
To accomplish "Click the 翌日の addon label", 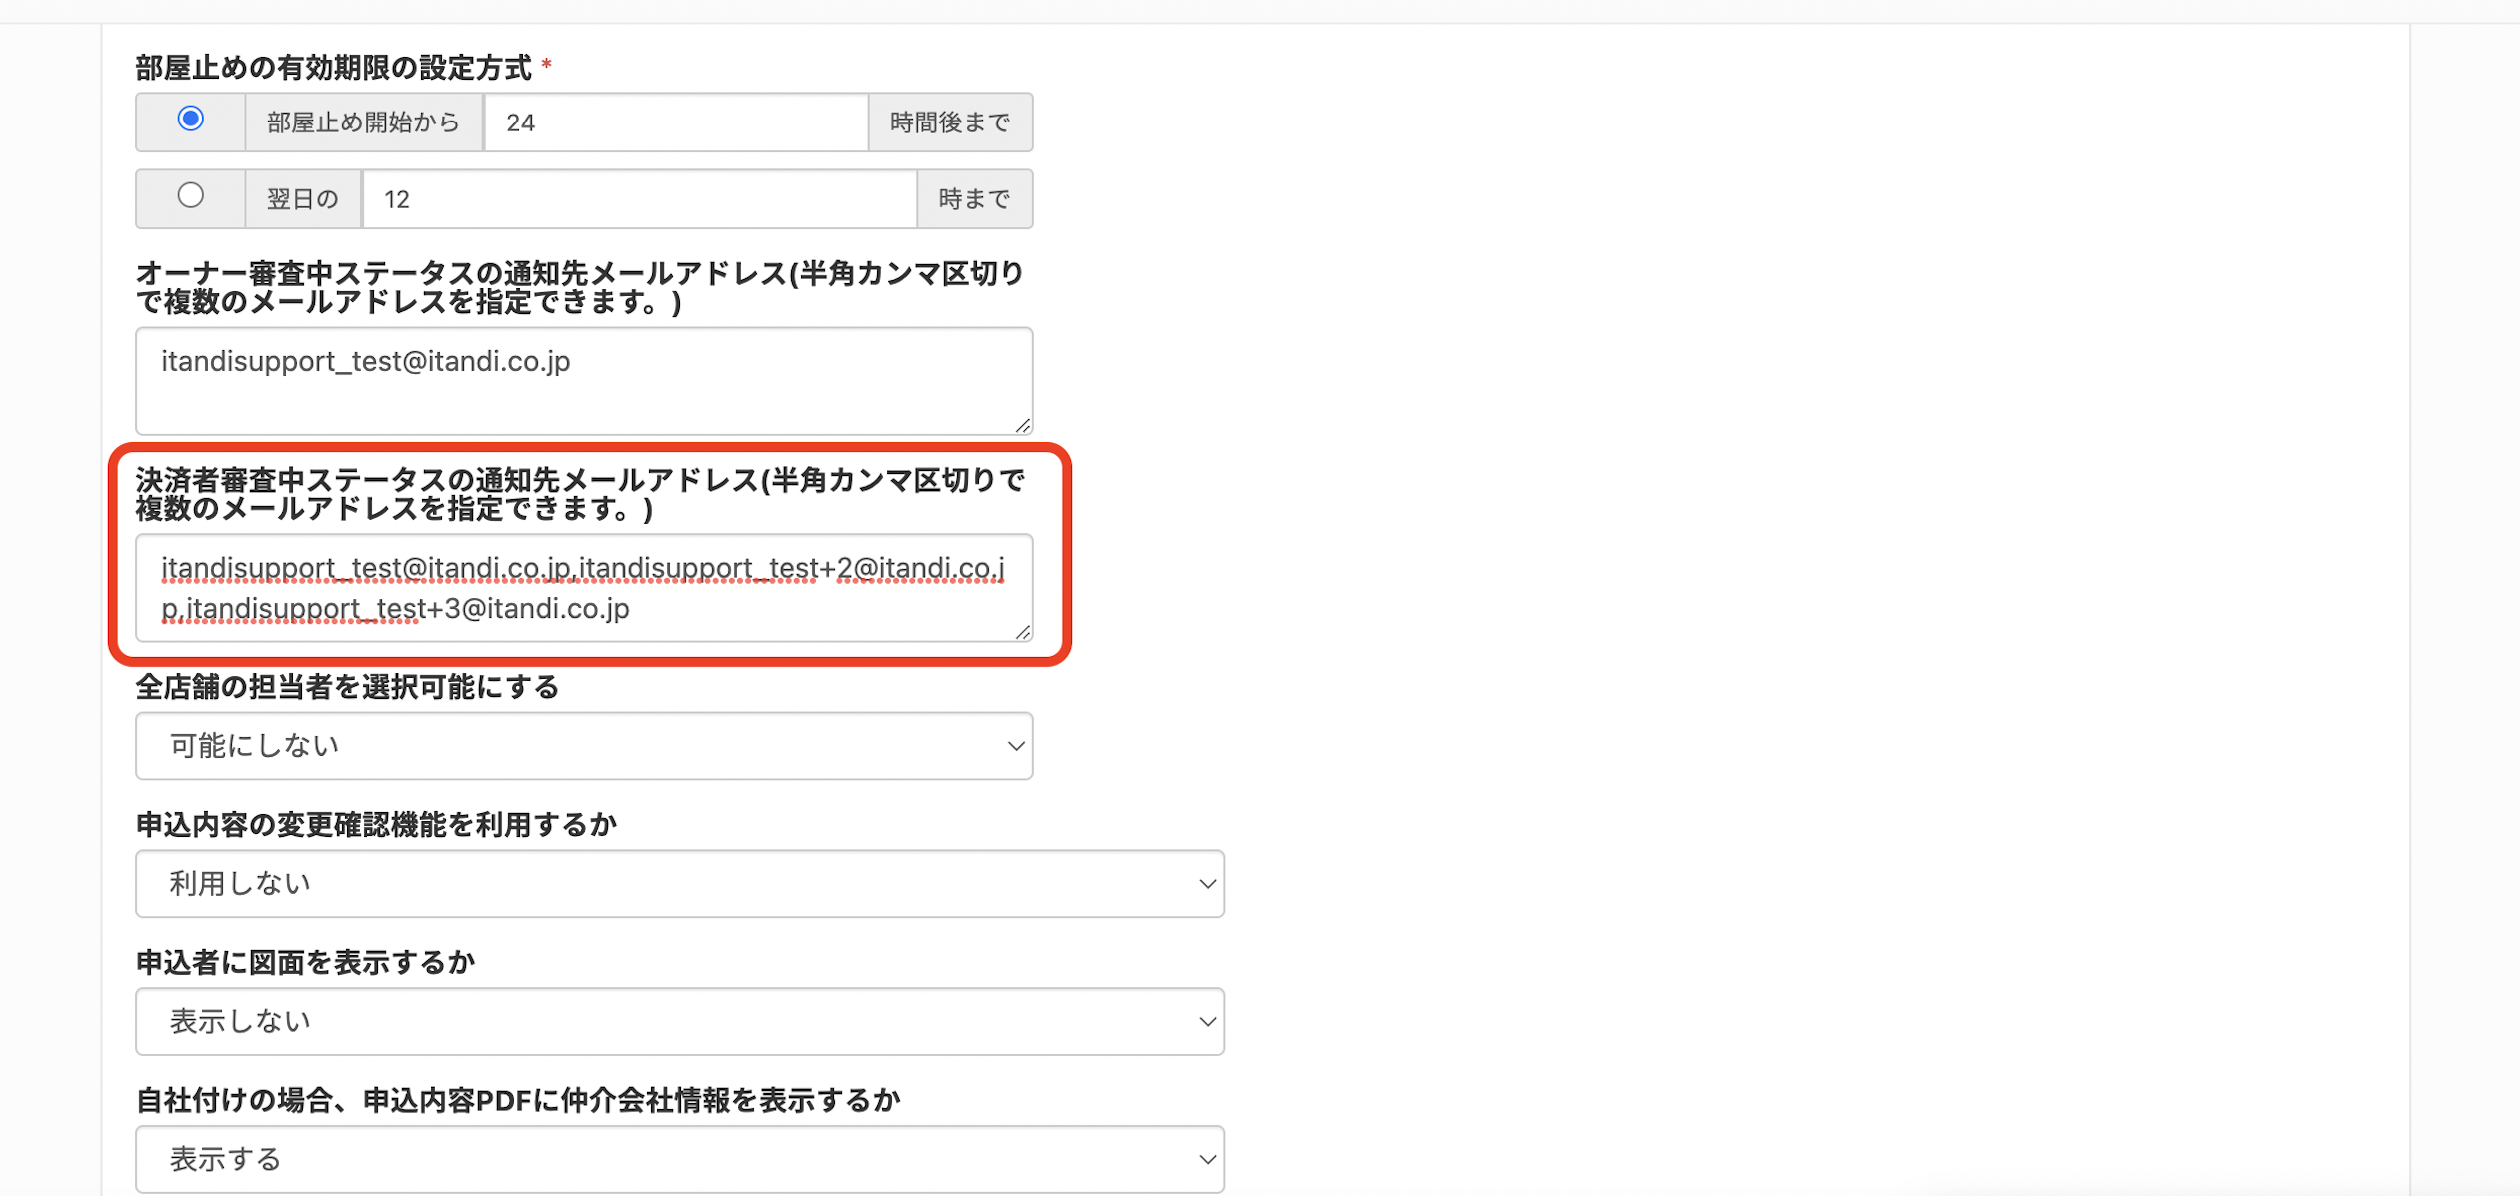I will click(303, 199).
